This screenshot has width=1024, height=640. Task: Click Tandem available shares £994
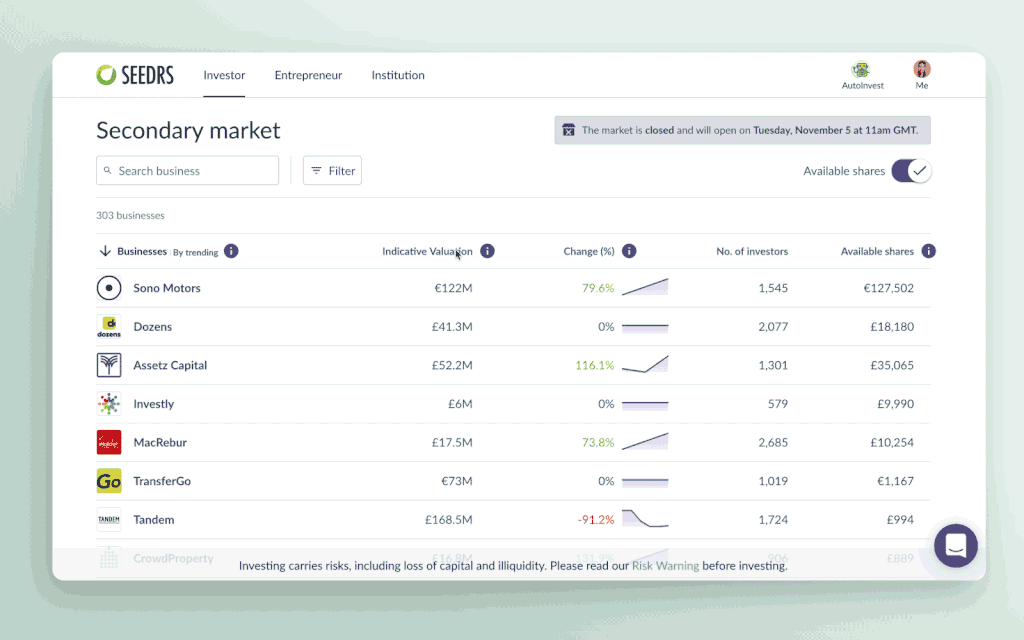(900, 520)
